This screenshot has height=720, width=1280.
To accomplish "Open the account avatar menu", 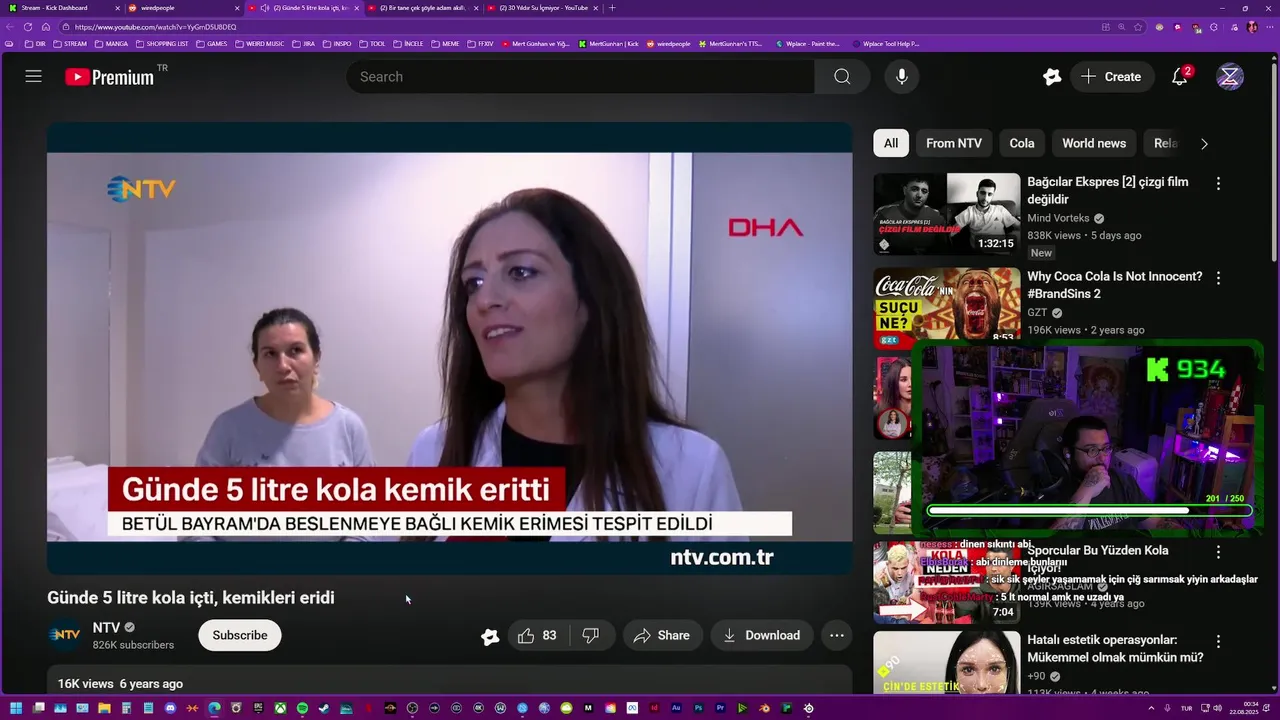I will [x=1230, y=77].
